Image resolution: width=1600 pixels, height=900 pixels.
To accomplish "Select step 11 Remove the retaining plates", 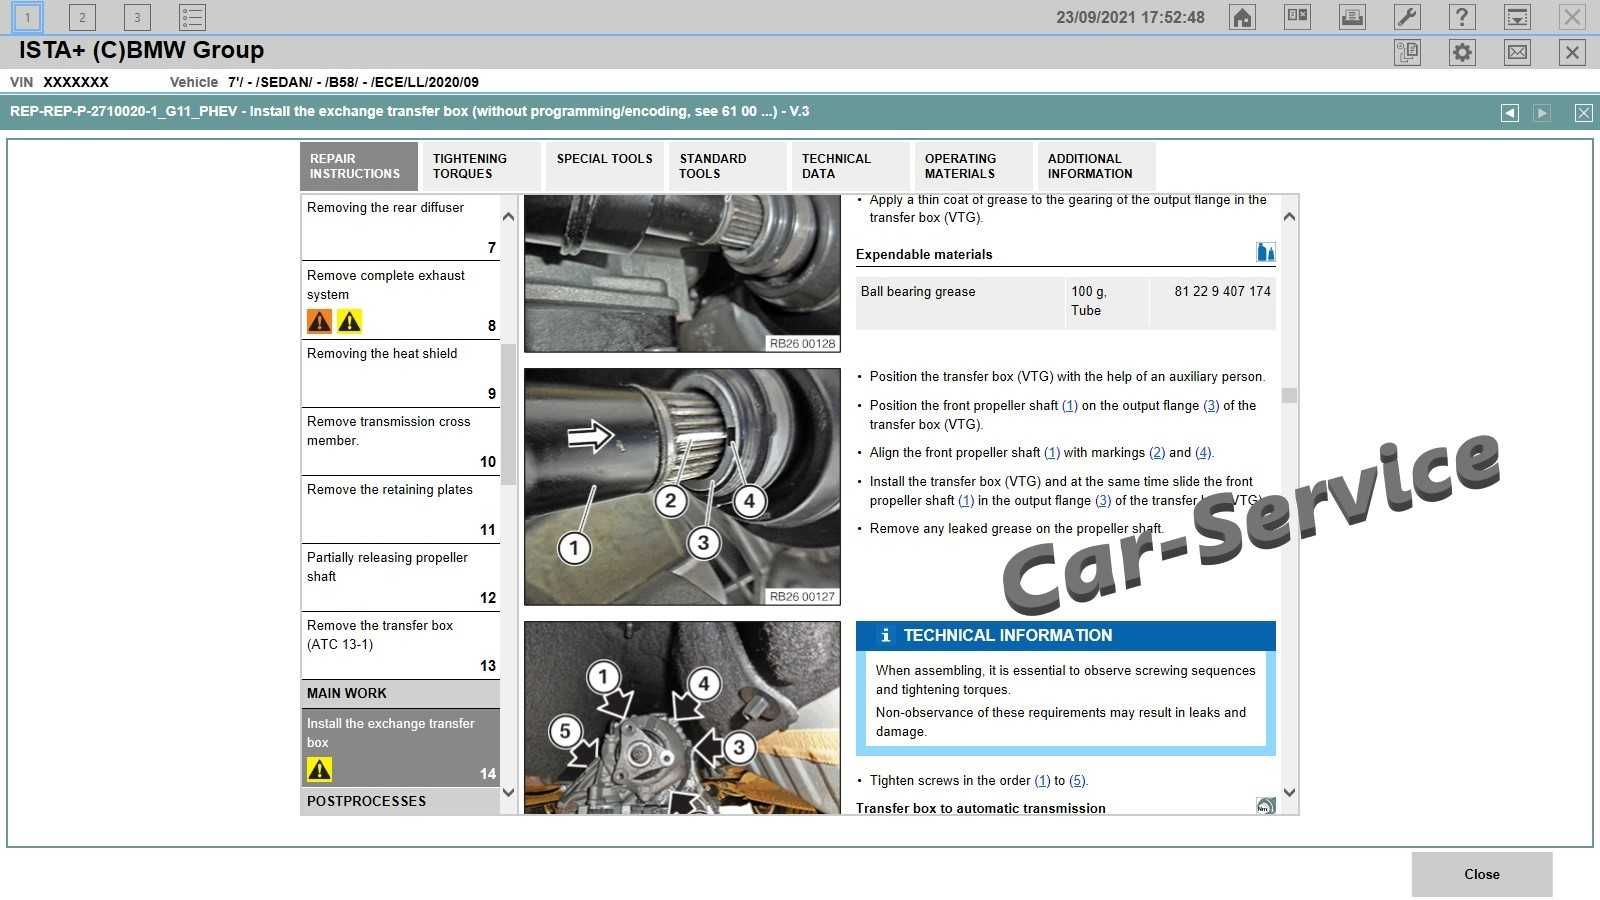I will pyautogui.click(x=400, y=509).
